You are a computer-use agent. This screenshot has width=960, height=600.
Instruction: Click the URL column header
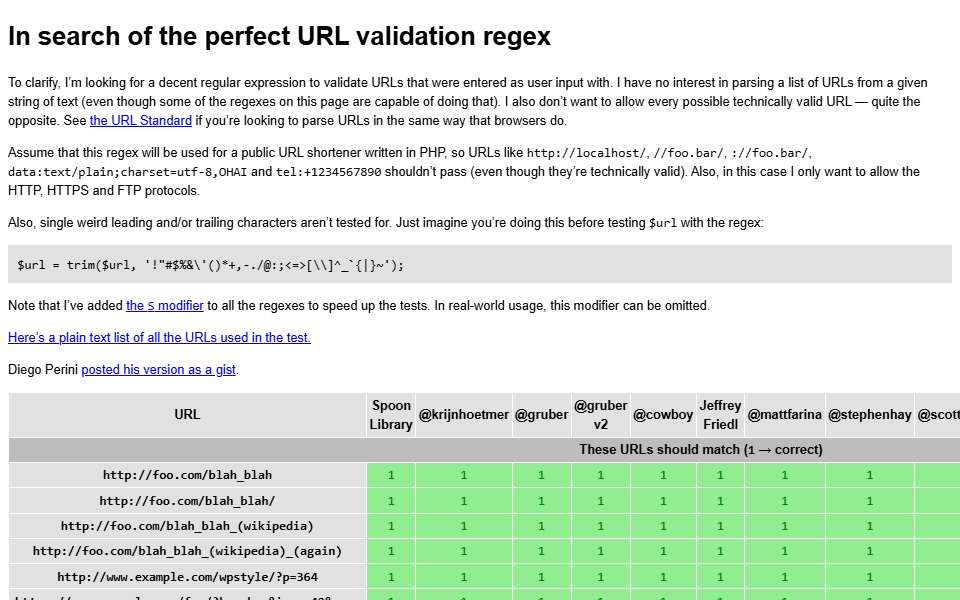[187, 415]
